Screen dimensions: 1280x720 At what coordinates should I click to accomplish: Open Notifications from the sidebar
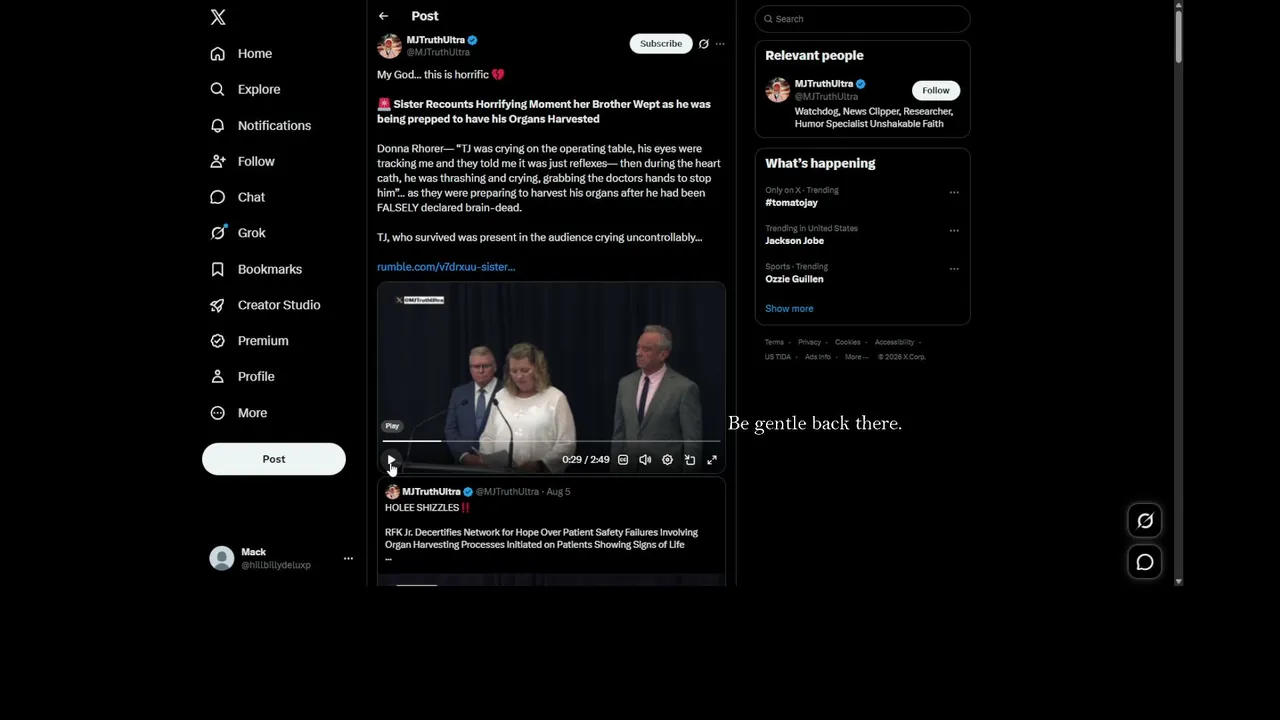pyautogui.click(x=260, y=126)
